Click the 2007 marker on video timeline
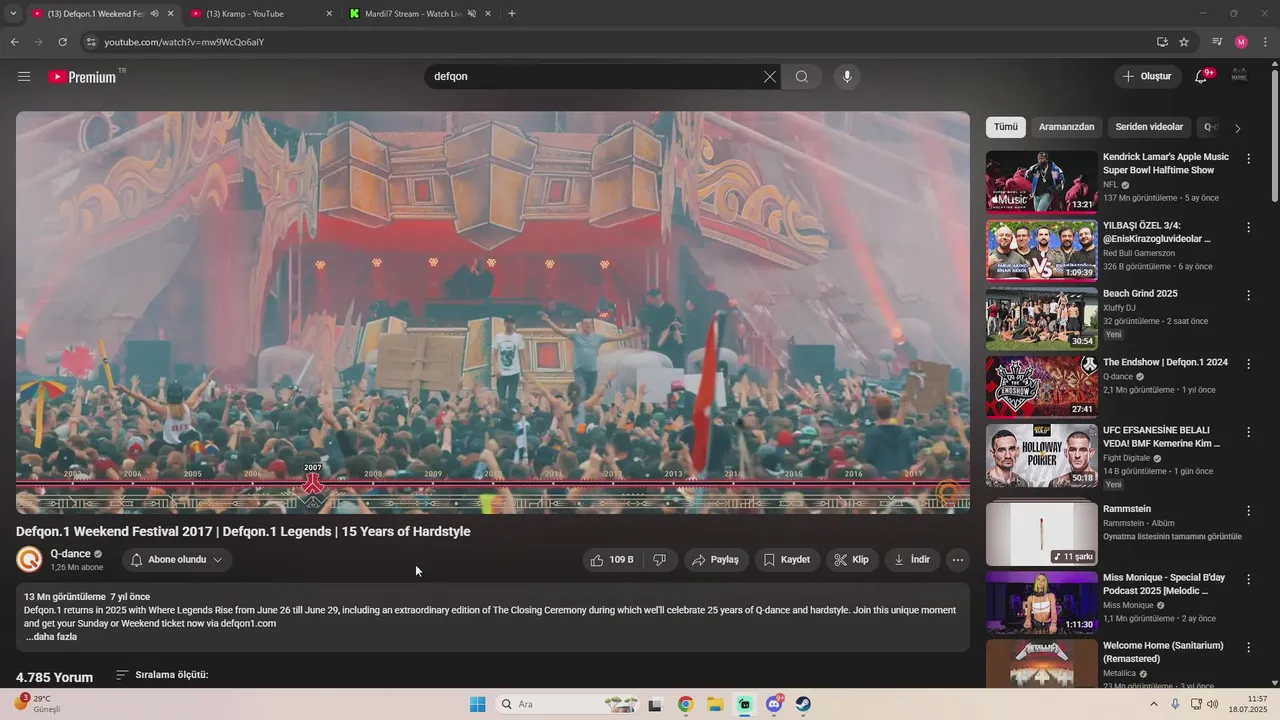Screen dimensions: 1280x720 pyautogui.click(x=313, y=480)
